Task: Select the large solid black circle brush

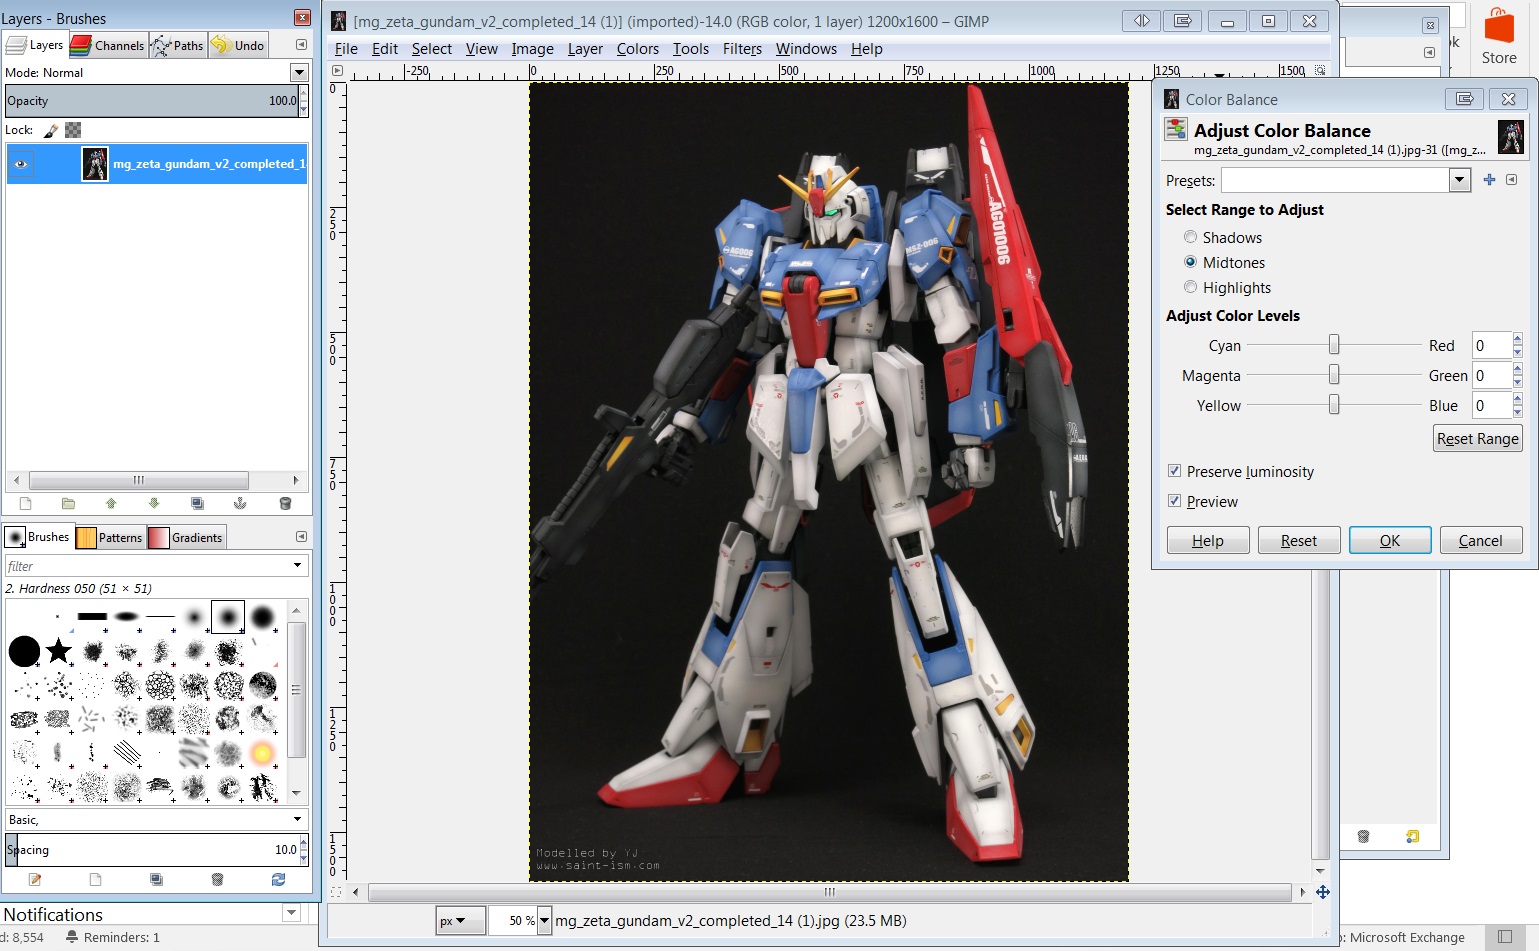Action: 24,651
